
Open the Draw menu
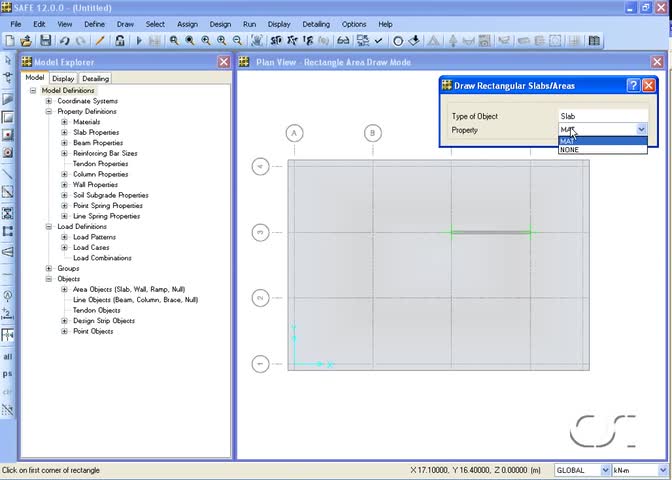point(125,24)
